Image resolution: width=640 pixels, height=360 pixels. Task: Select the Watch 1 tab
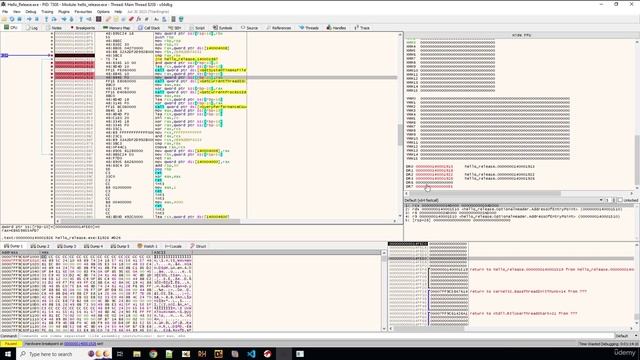coord(148,246)
